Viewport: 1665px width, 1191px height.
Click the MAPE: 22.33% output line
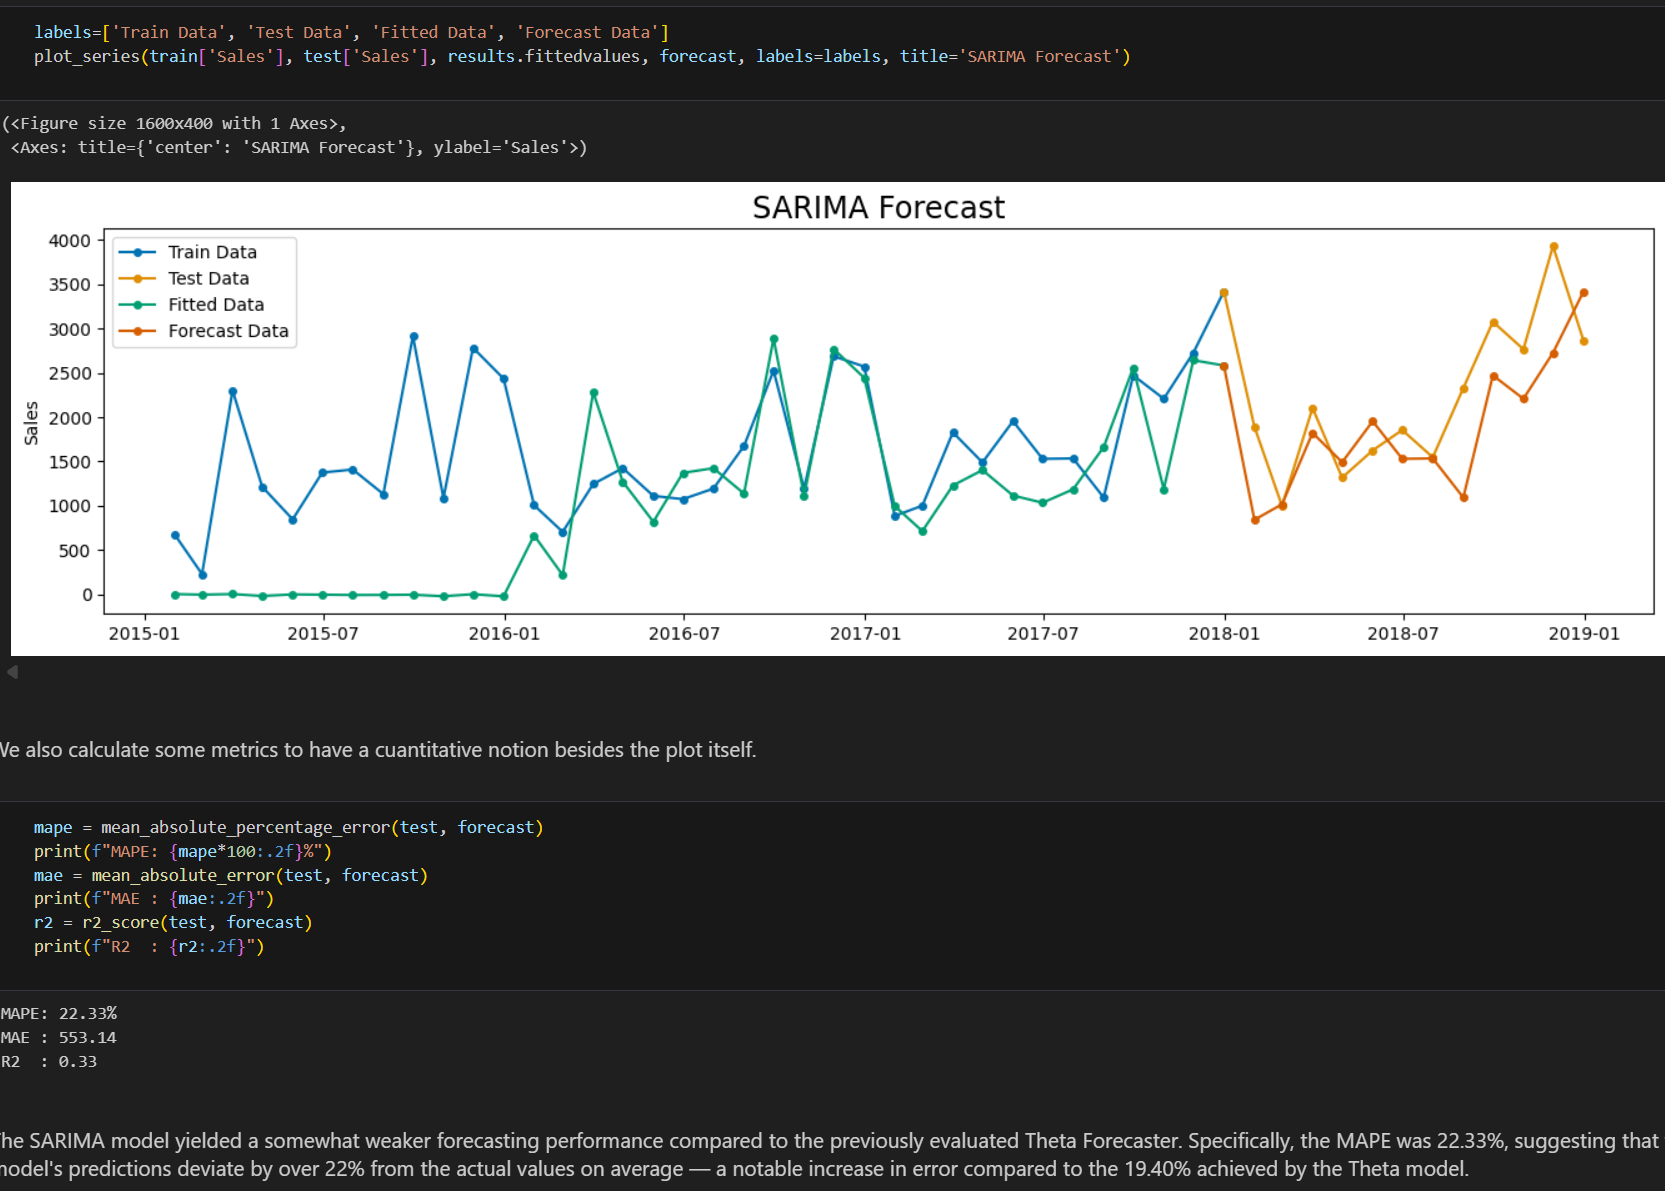click(x=59, y=1014)
